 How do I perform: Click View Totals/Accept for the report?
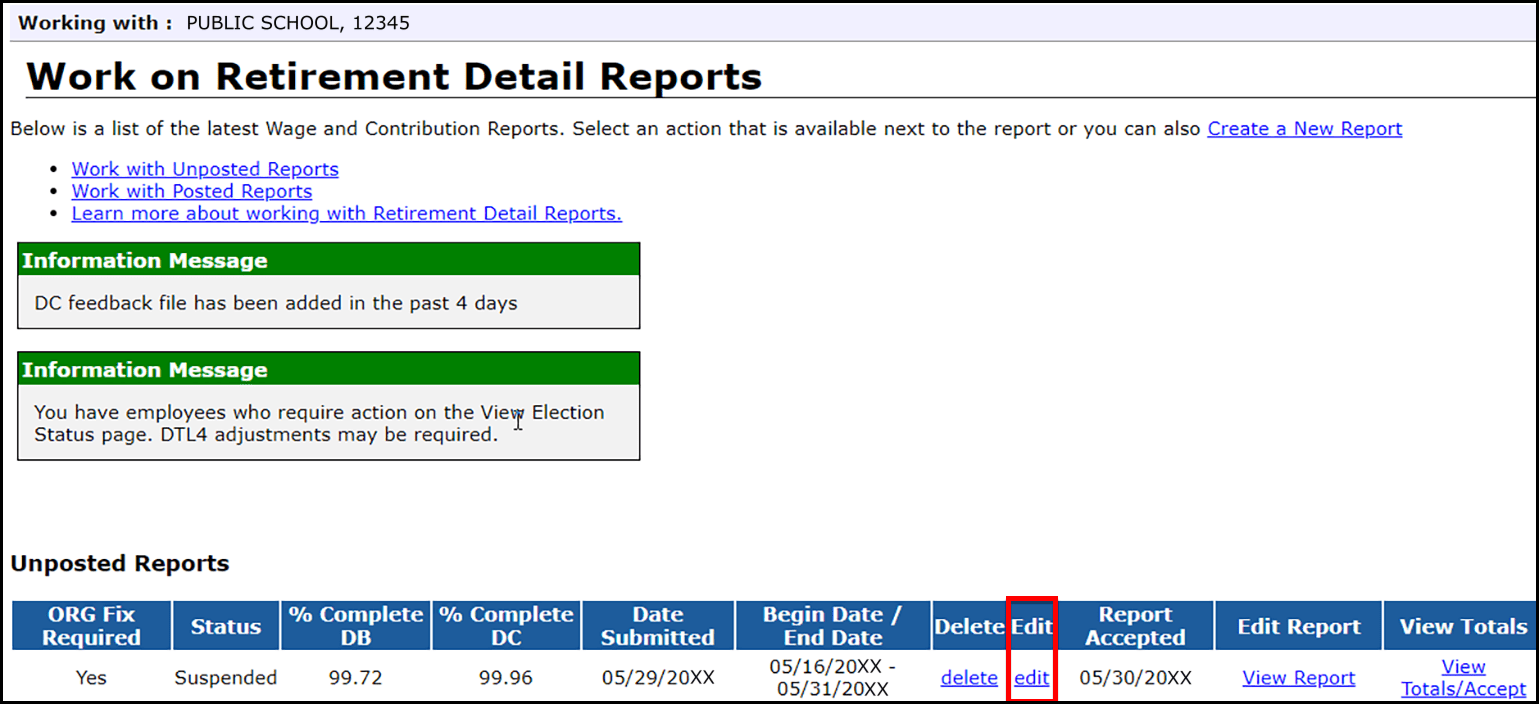(1462, 677)
